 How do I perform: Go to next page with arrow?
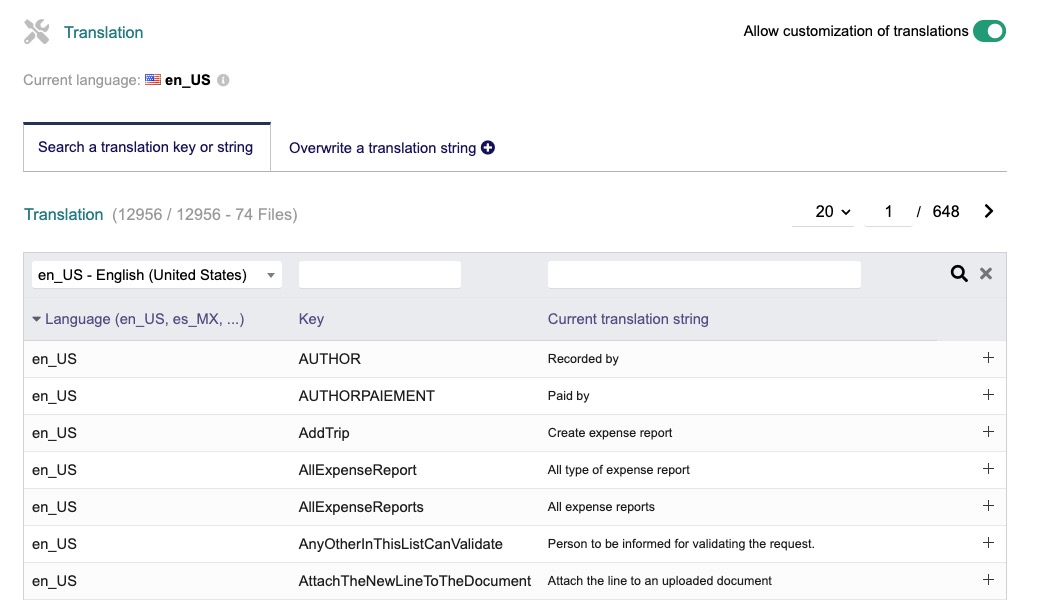[x=988, y=211]
